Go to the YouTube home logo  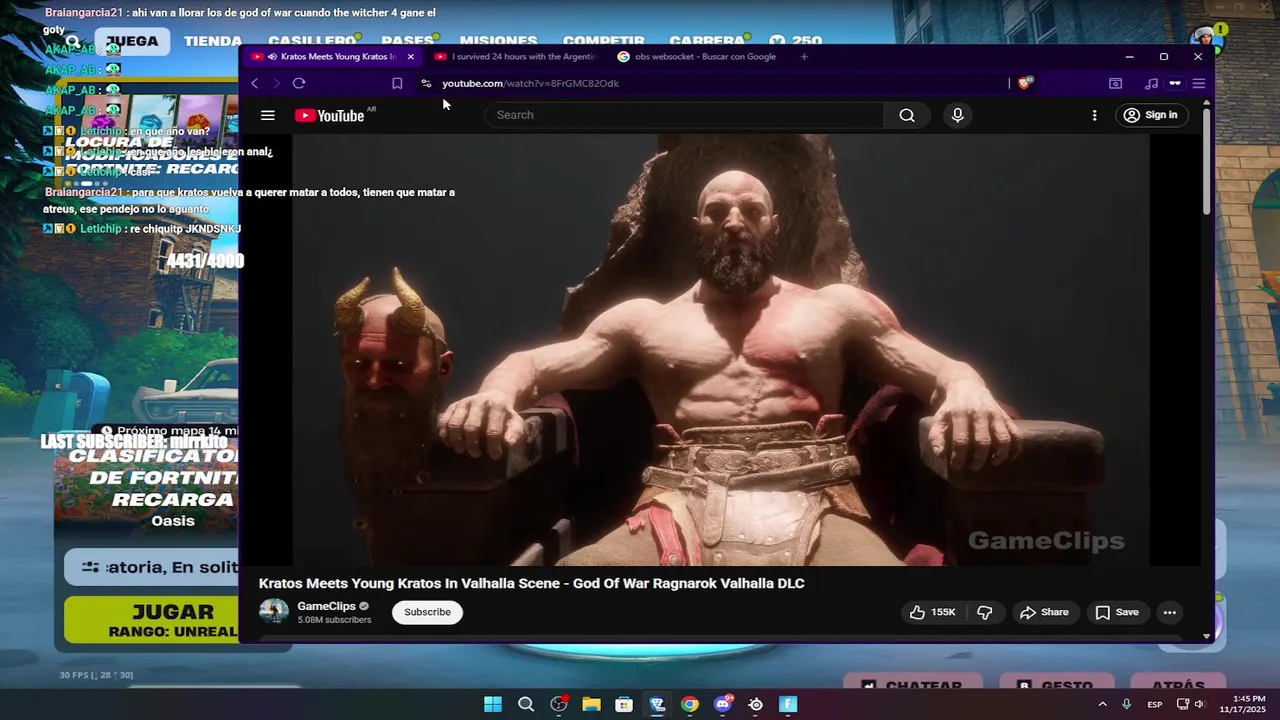coord(330,115)
